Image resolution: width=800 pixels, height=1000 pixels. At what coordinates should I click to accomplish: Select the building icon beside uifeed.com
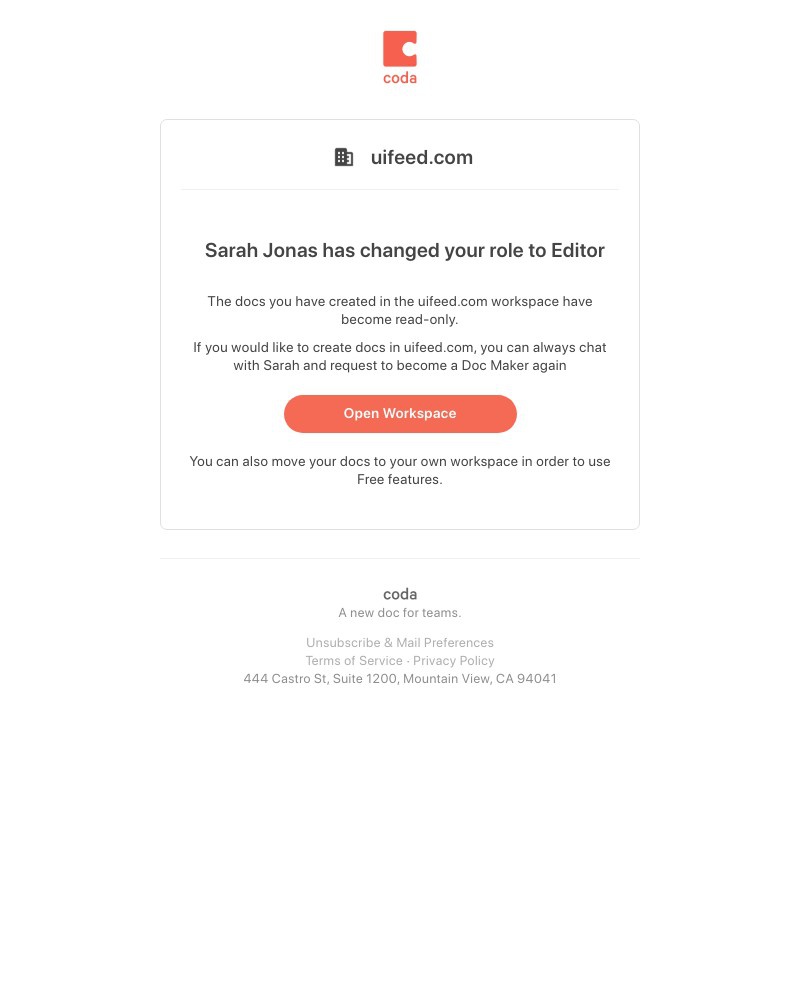pyautogui.click(x=344, y=157)
